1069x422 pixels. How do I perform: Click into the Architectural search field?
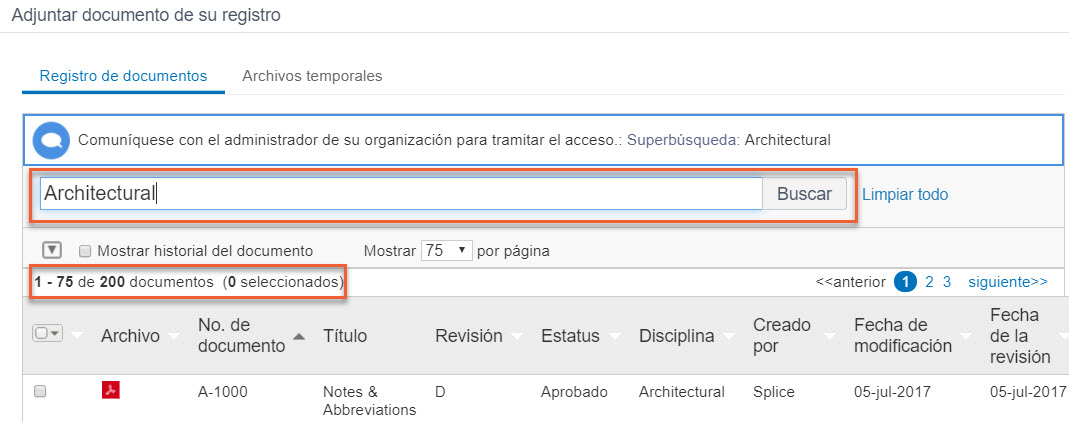(400, 194)
